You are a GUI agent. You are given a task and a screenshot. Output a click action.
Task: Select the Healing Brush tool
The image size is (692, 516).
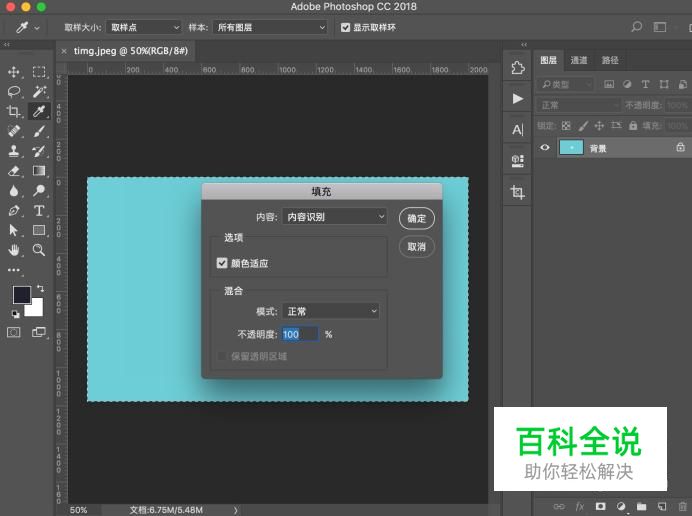coord(14,131)
